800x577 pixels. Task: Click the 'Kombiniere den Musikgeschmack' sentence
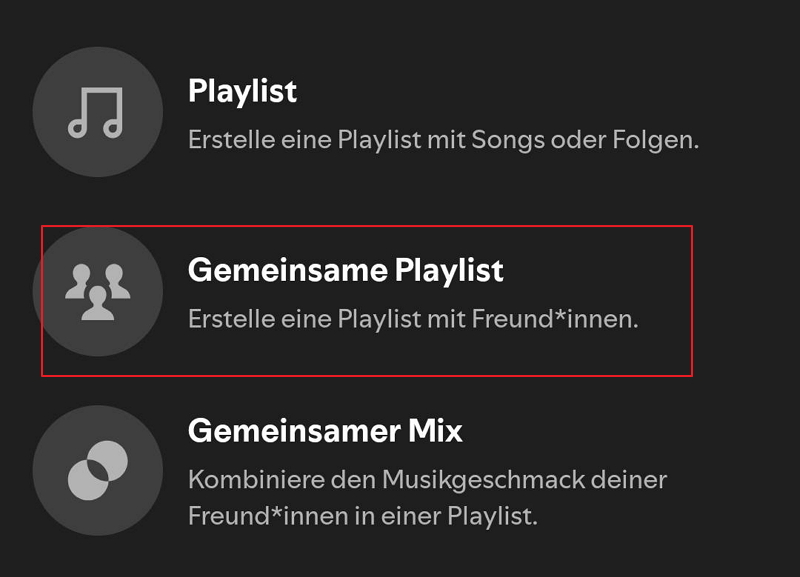pyautogui.click(x=427, y=479)
